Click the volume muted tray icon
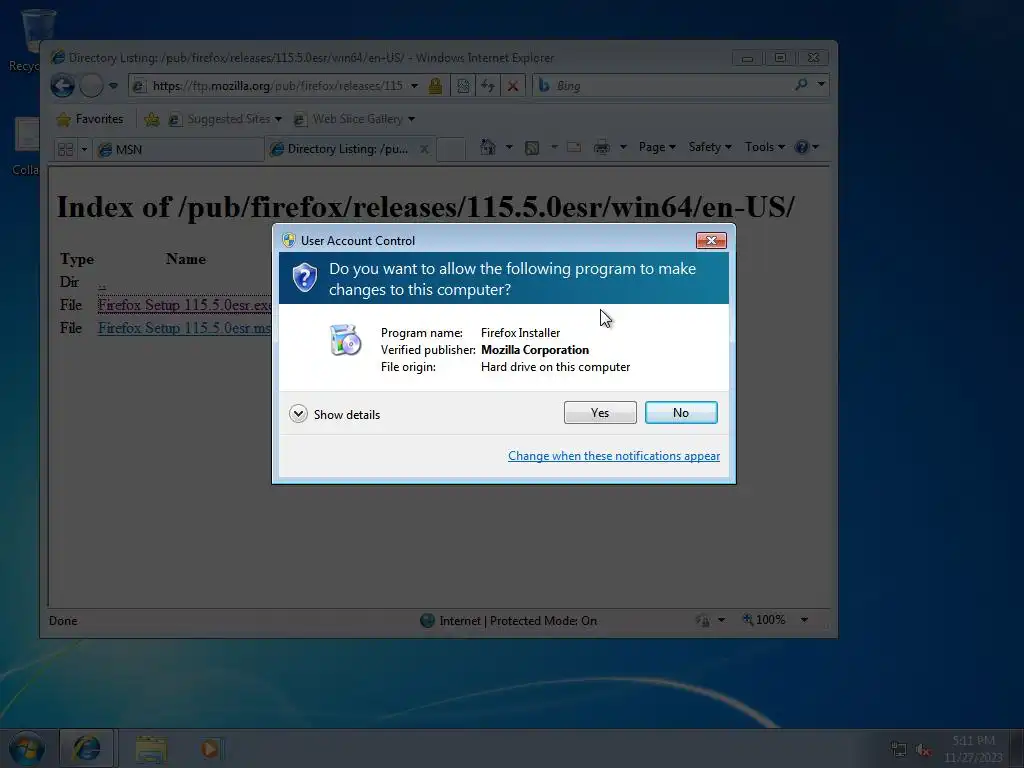 (923, 750)
